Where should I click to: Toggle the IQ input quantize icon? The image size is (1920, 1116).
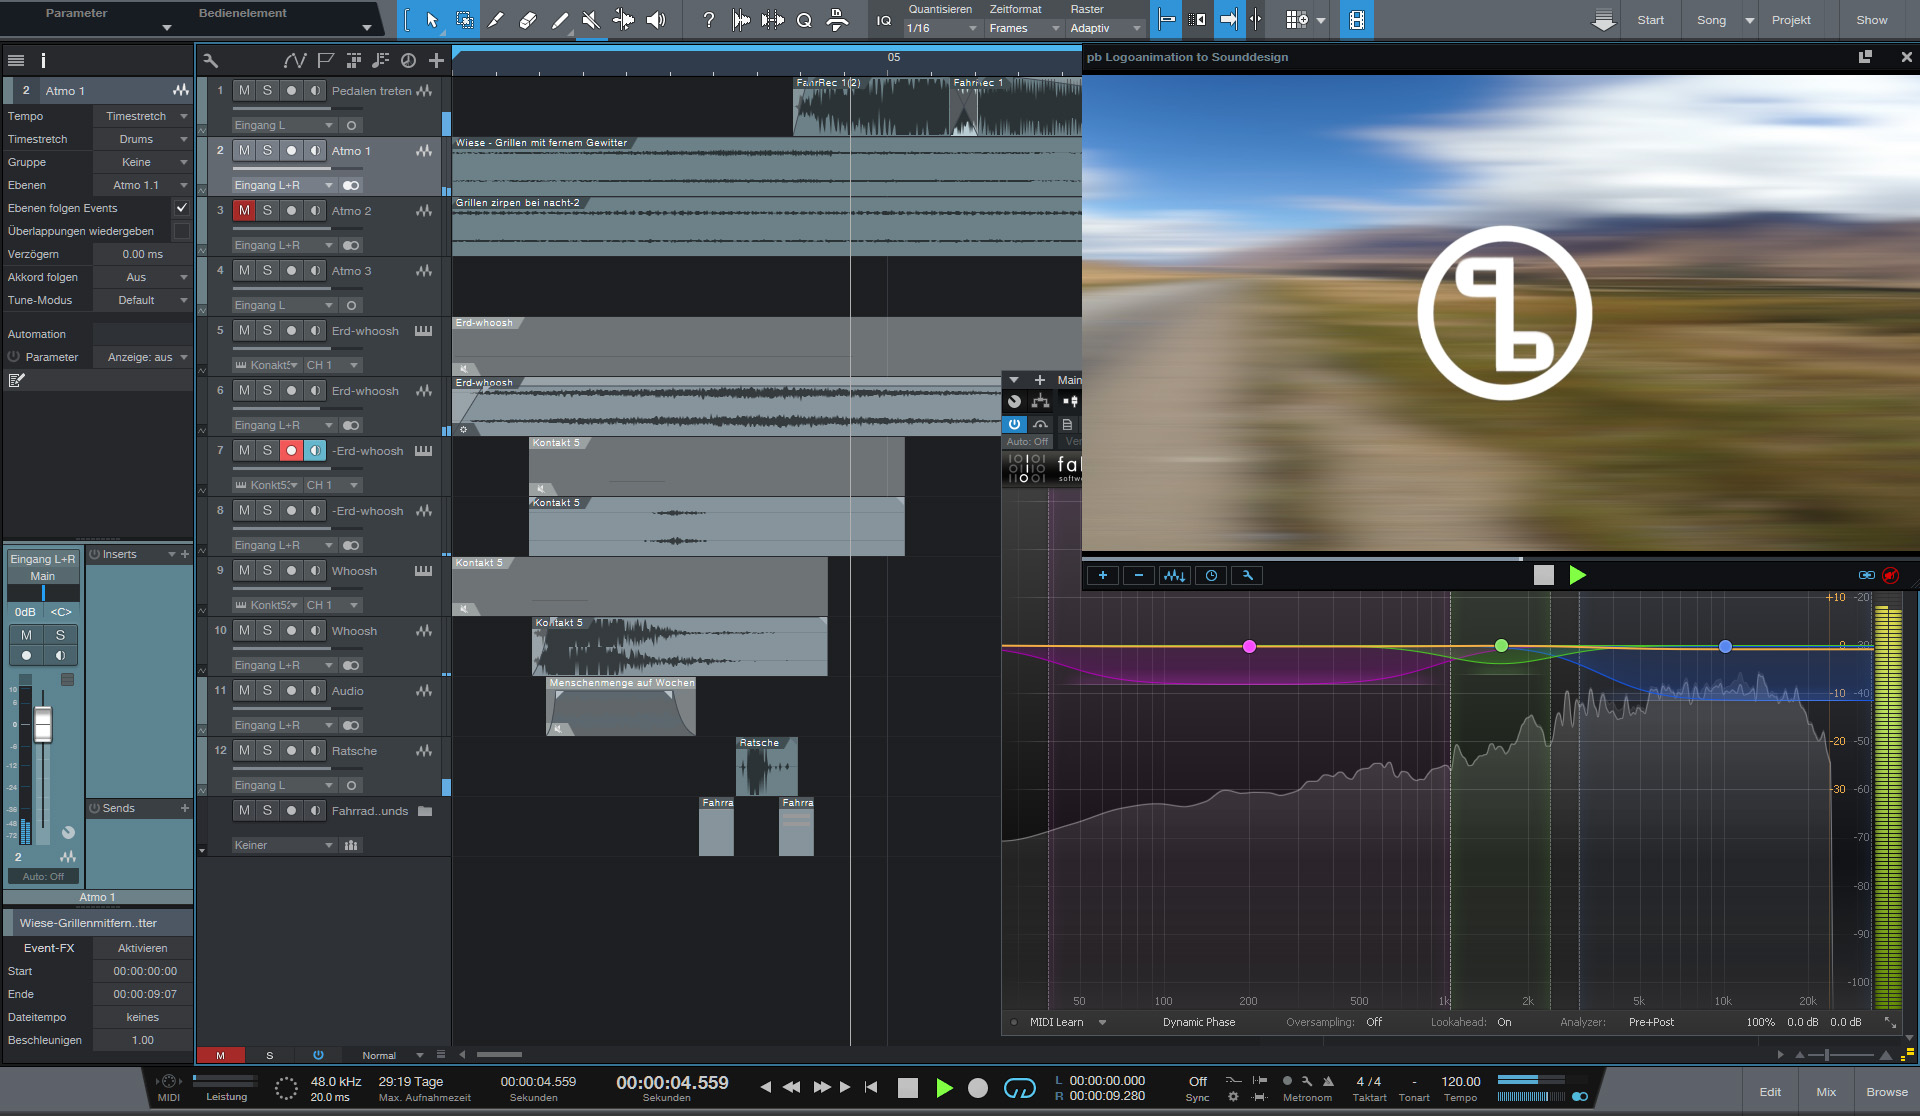pyautogui.click(x=884, y=20)
